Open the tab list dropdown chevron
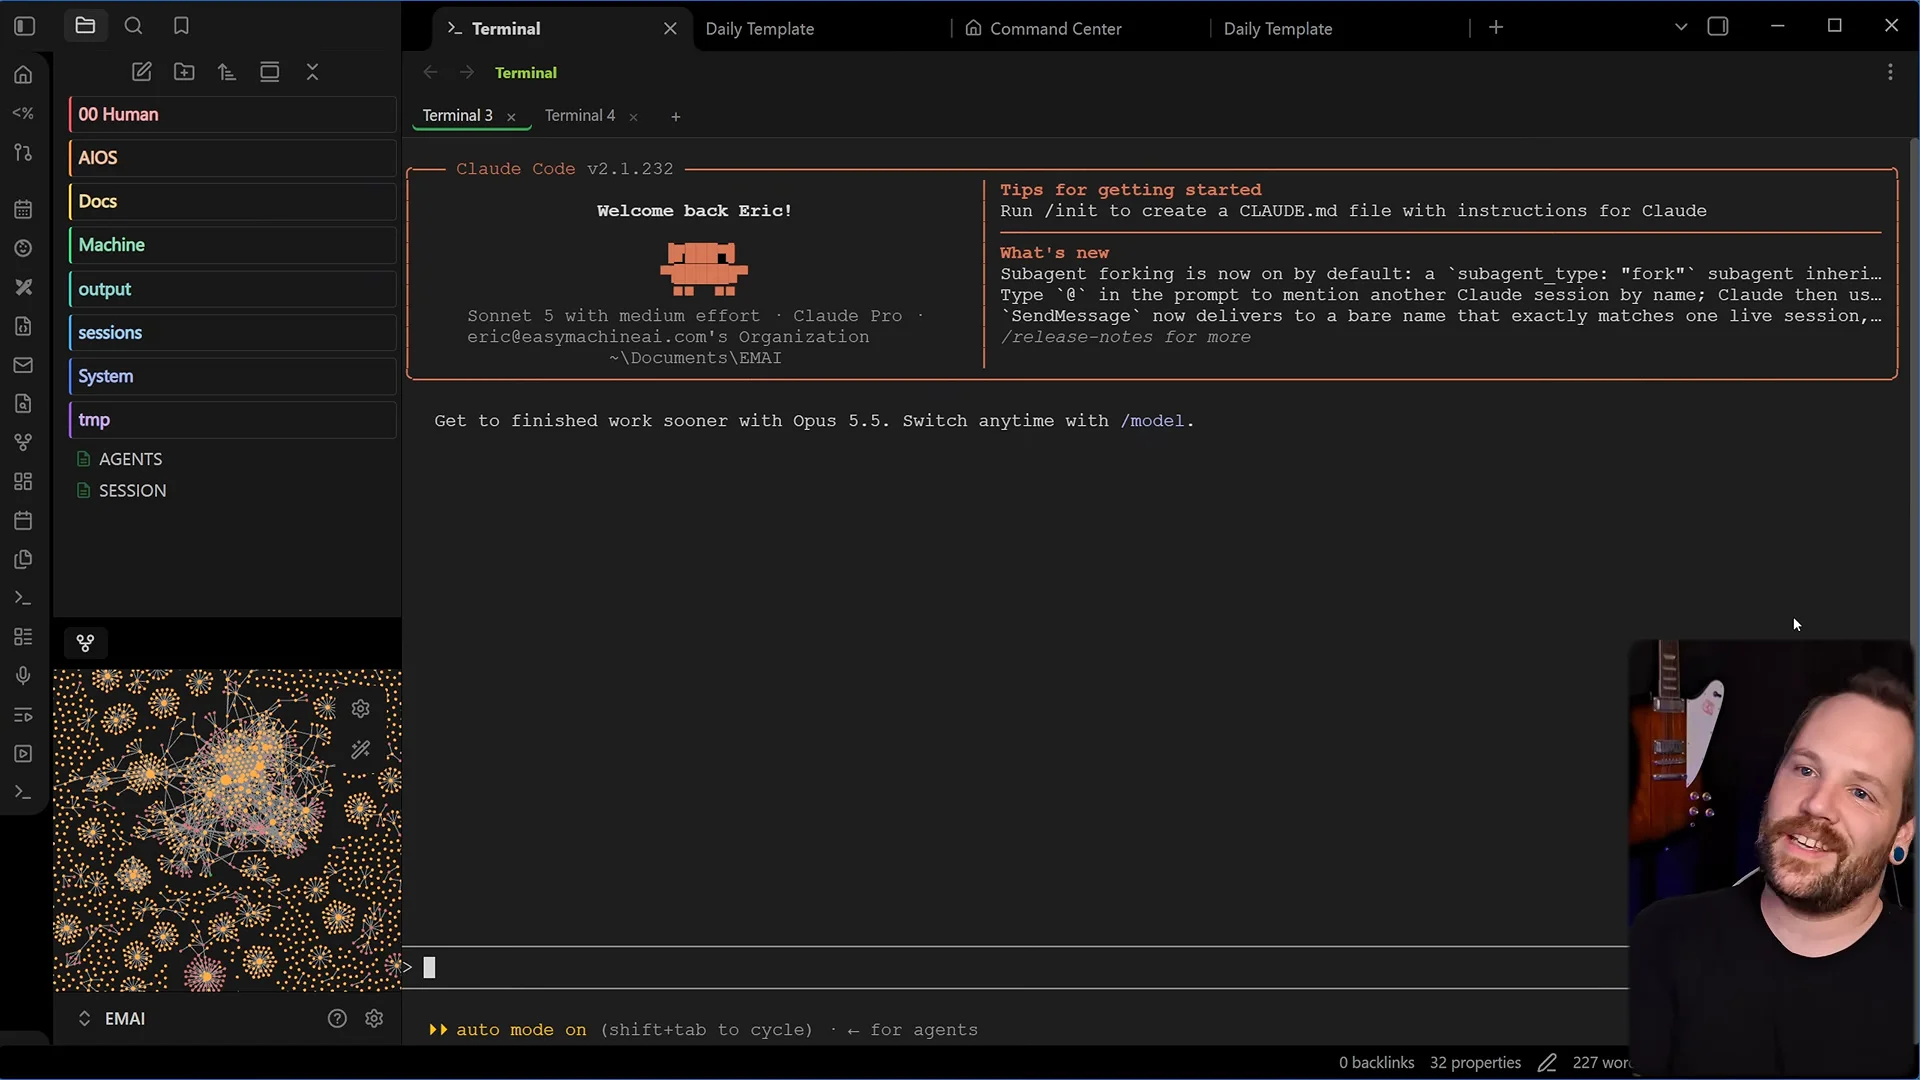The height and width of the screenshot is (1080, 1920). pyautogui.click(x=1681, y=27)
